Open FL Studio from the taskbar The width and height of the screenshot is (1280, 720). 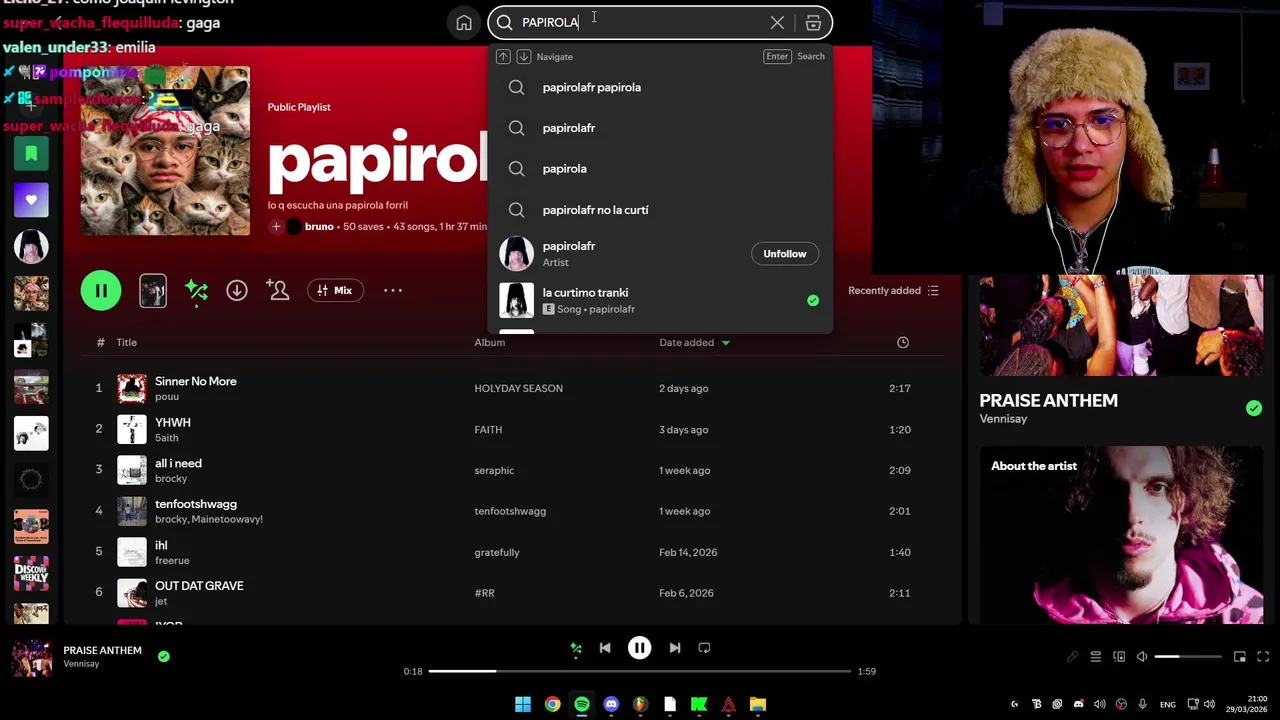(x=640, y=704)
